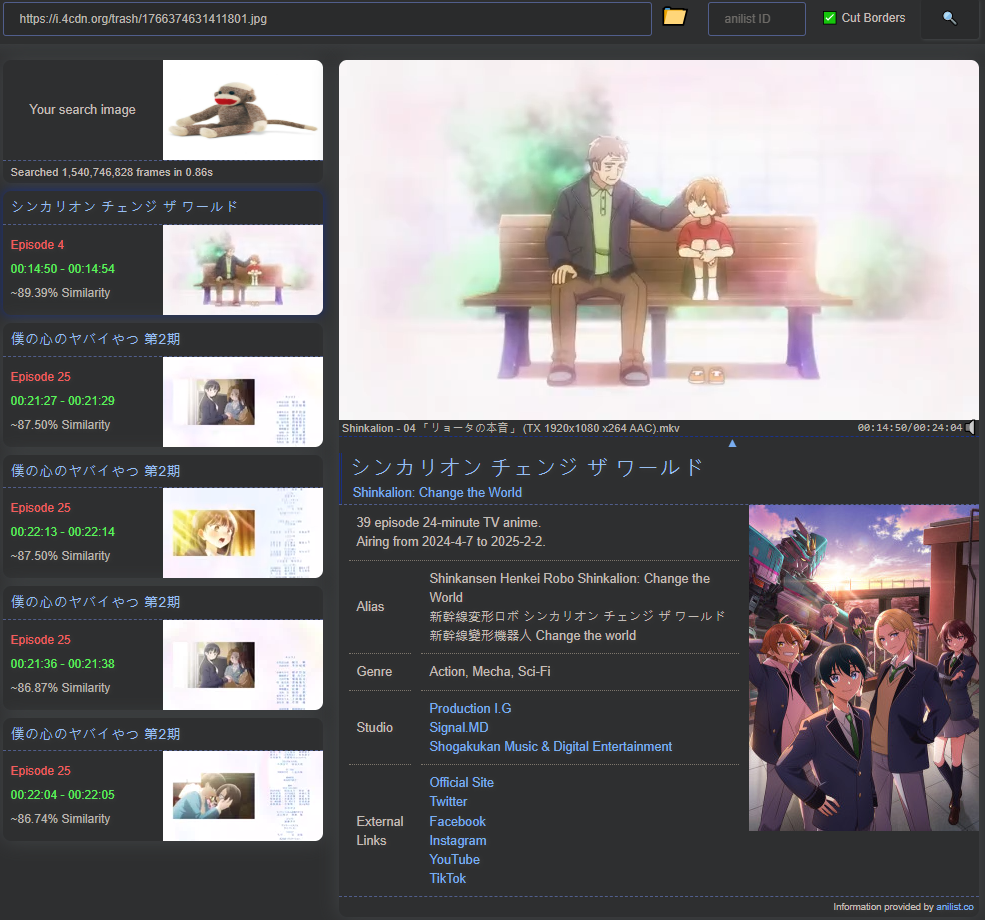Screen dimensions: 985x920
Task: Open the Twitter external link
Action: [448, 801]
